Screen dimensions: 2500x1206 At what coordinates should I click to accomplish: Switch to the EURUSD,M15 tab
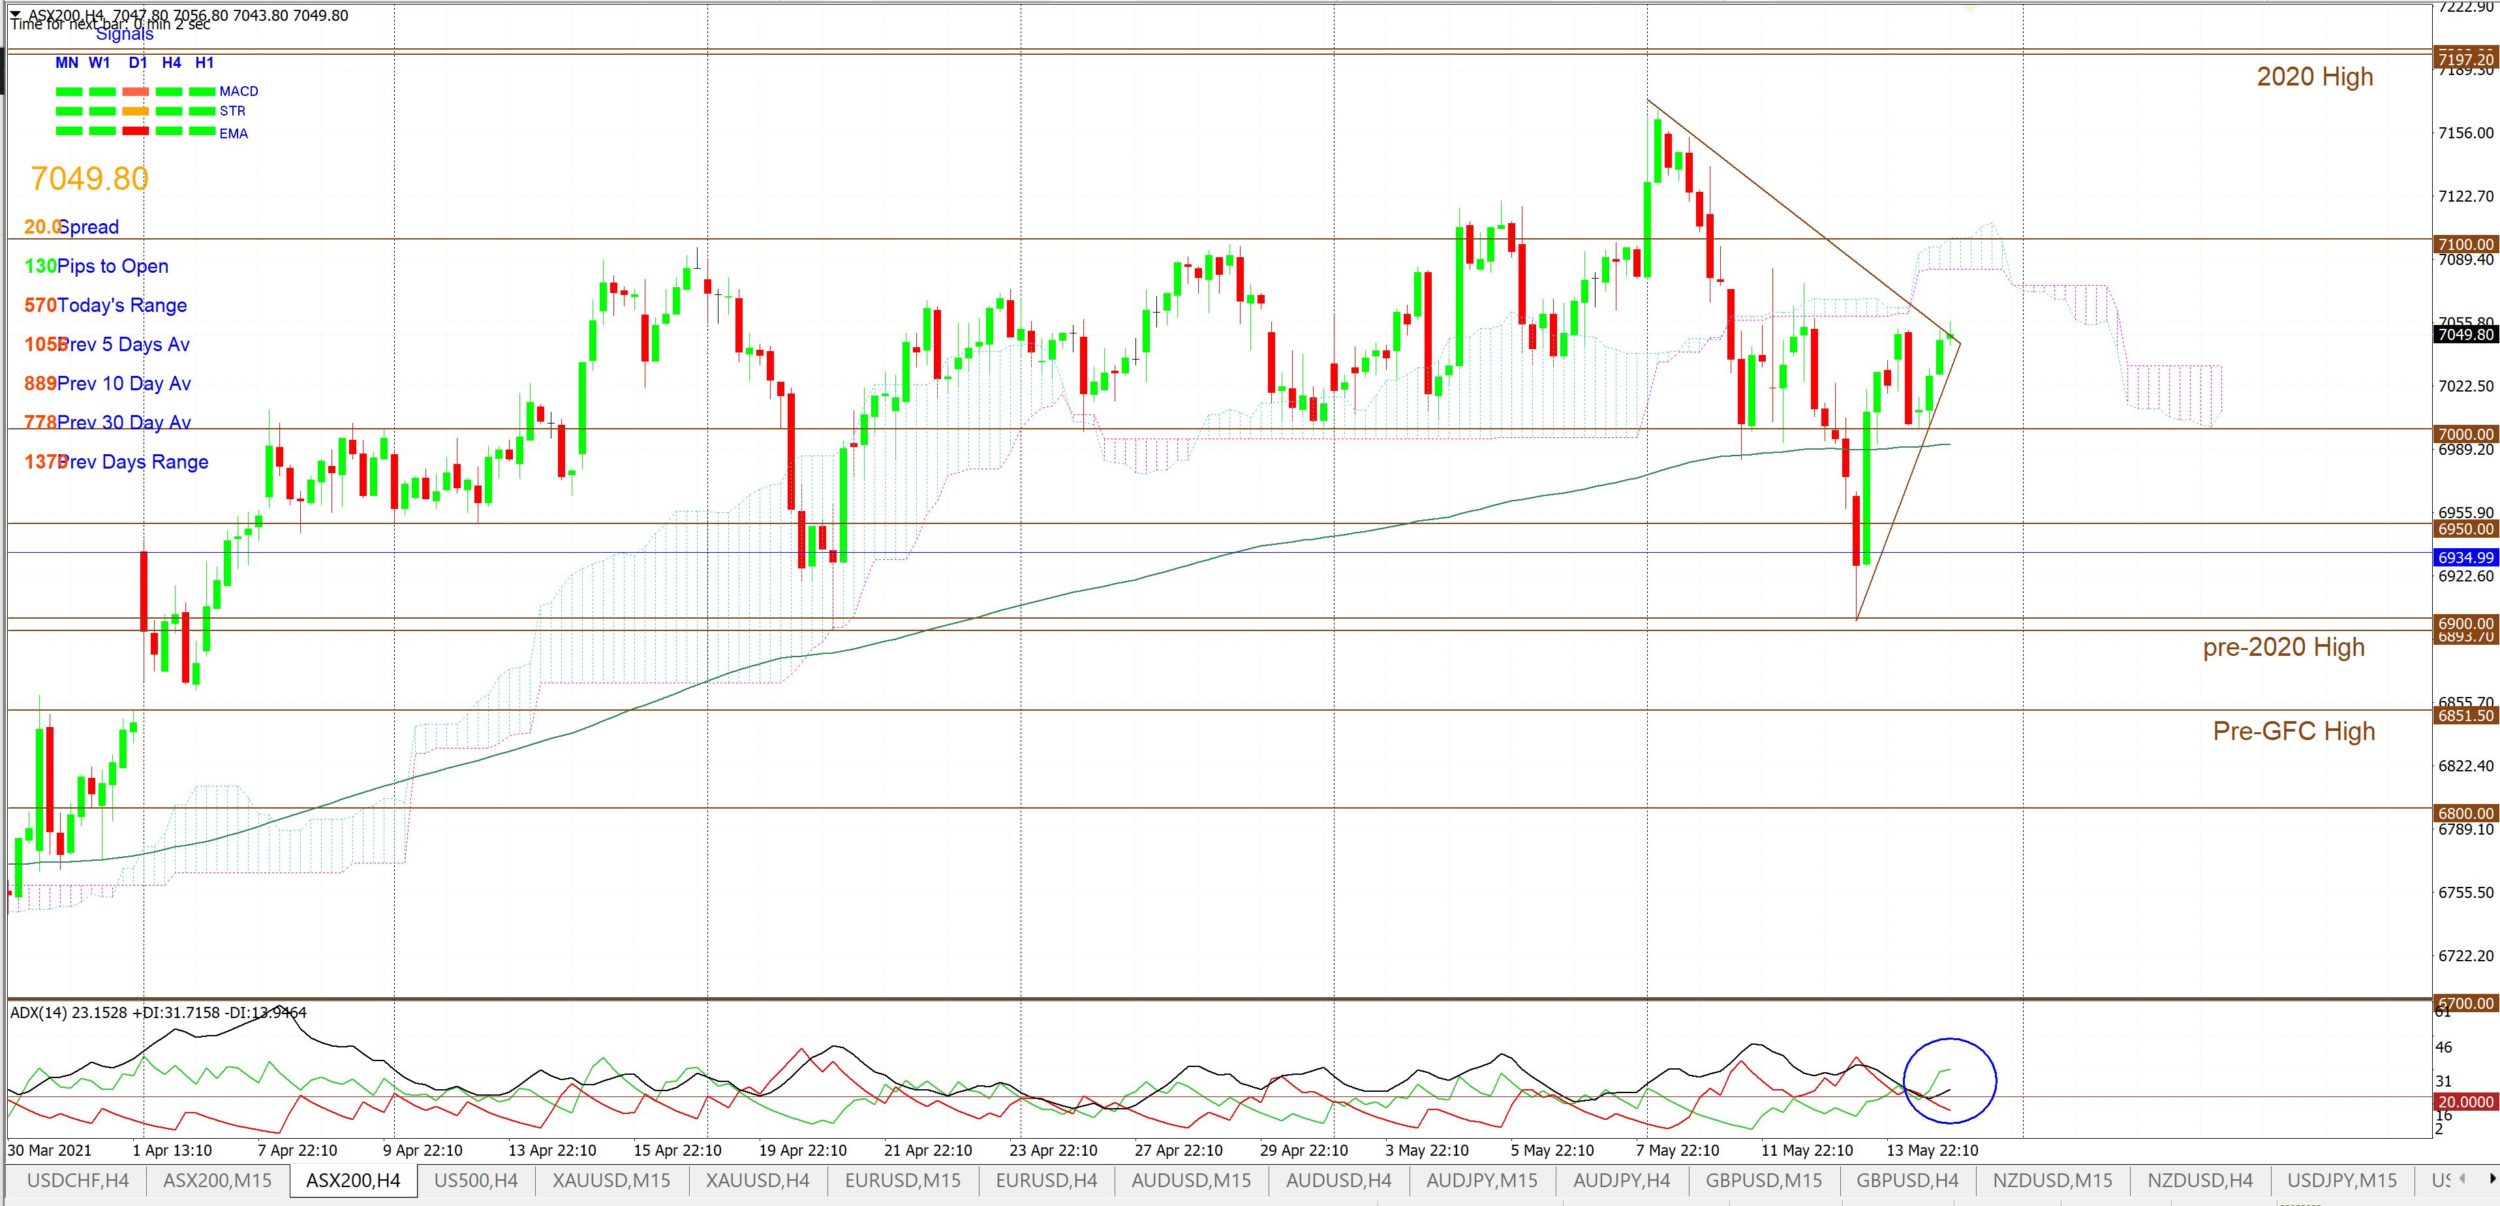click(x=902, y=1180)
